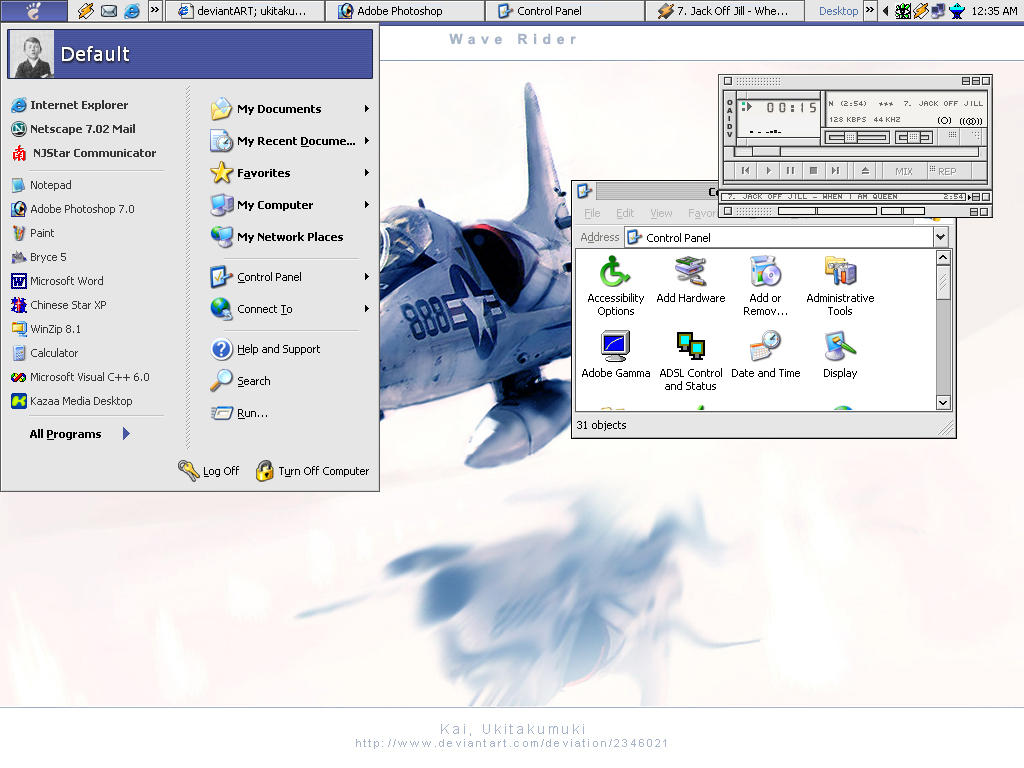Skip to next track in Winamp
The height and width of the screenshot is (768, 1024).
coord(835,171)
